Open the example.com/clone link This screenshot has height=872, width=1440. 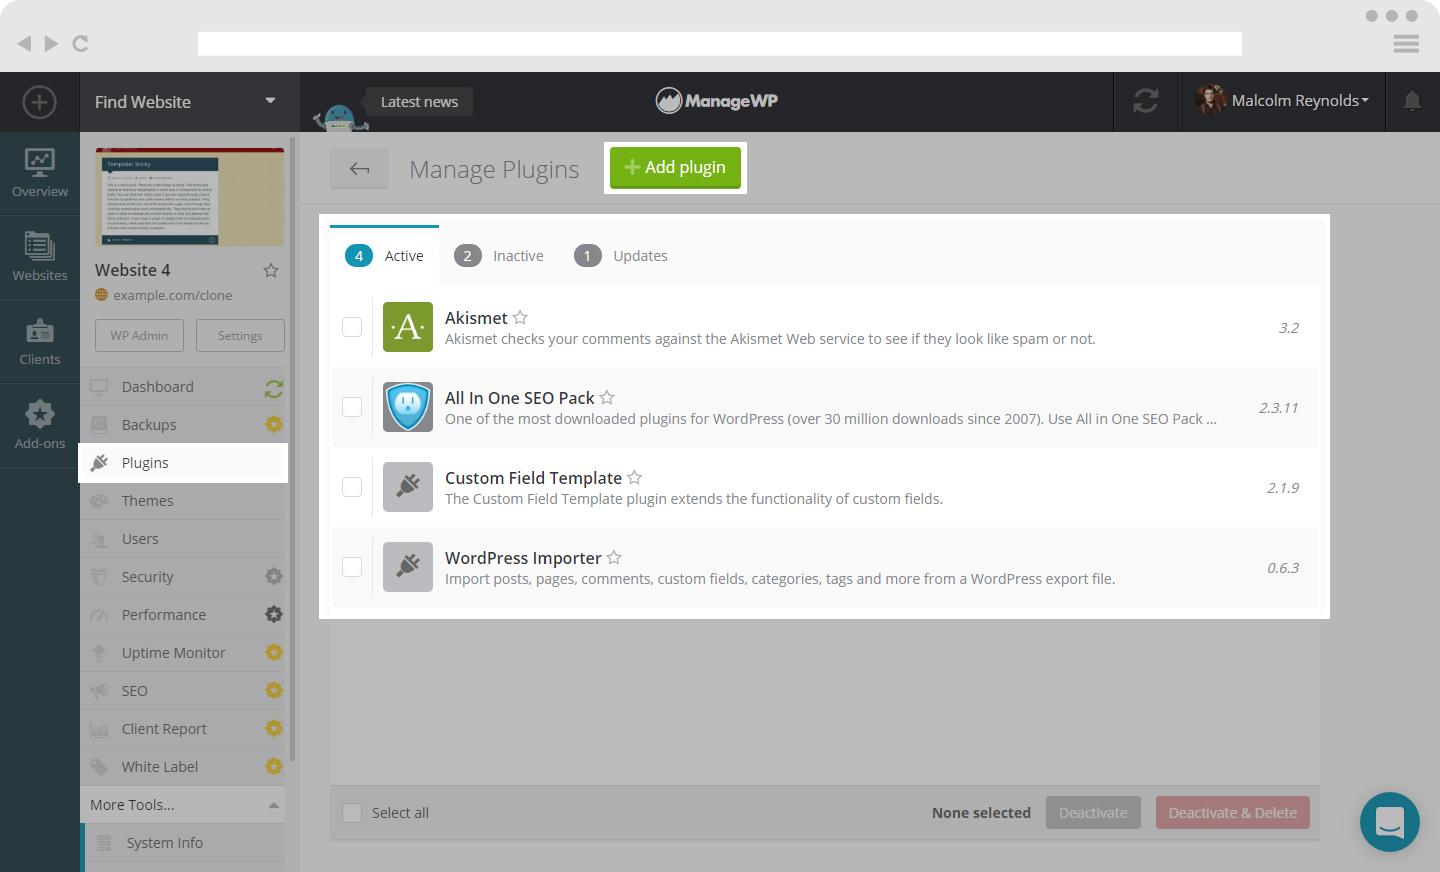click(172, 295)
